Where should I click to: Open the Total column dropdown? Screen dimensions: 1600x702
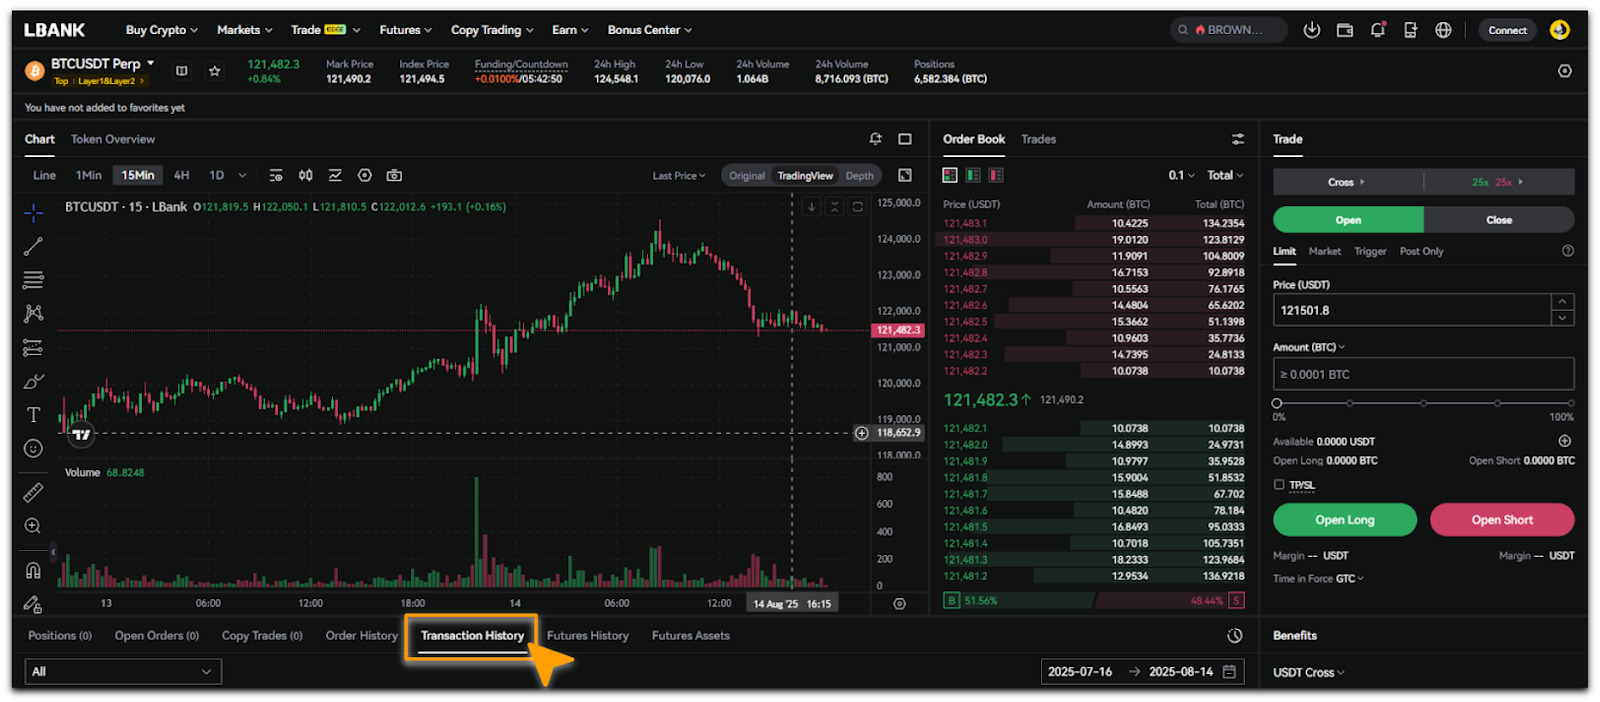1225,175
